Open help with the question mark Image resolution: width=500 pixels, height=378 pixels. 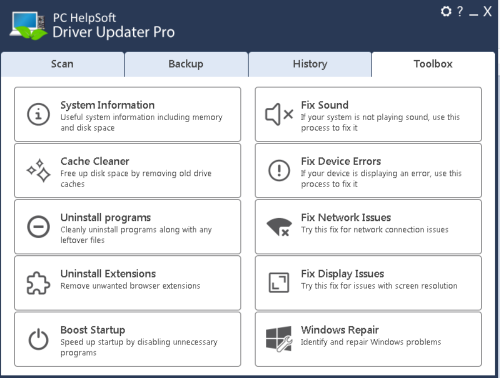[x=460, y=11]
